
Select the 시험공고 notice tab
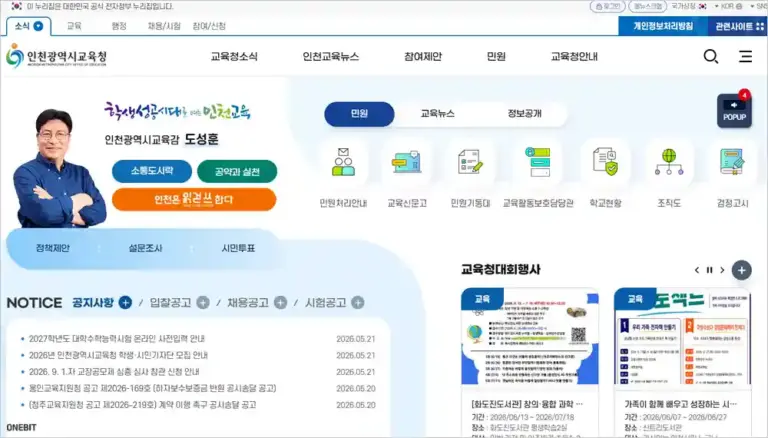326,303
